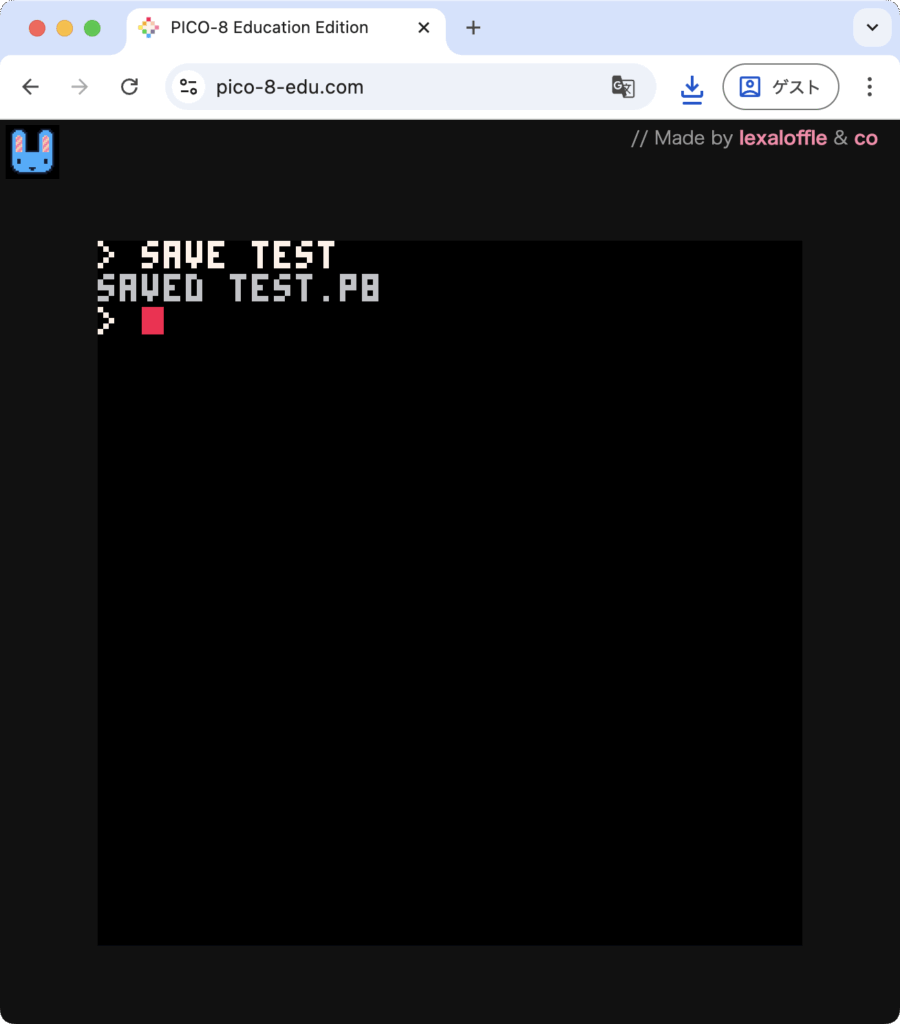Click the SAVED TEST.P8 console message

[x=238, y=289]
